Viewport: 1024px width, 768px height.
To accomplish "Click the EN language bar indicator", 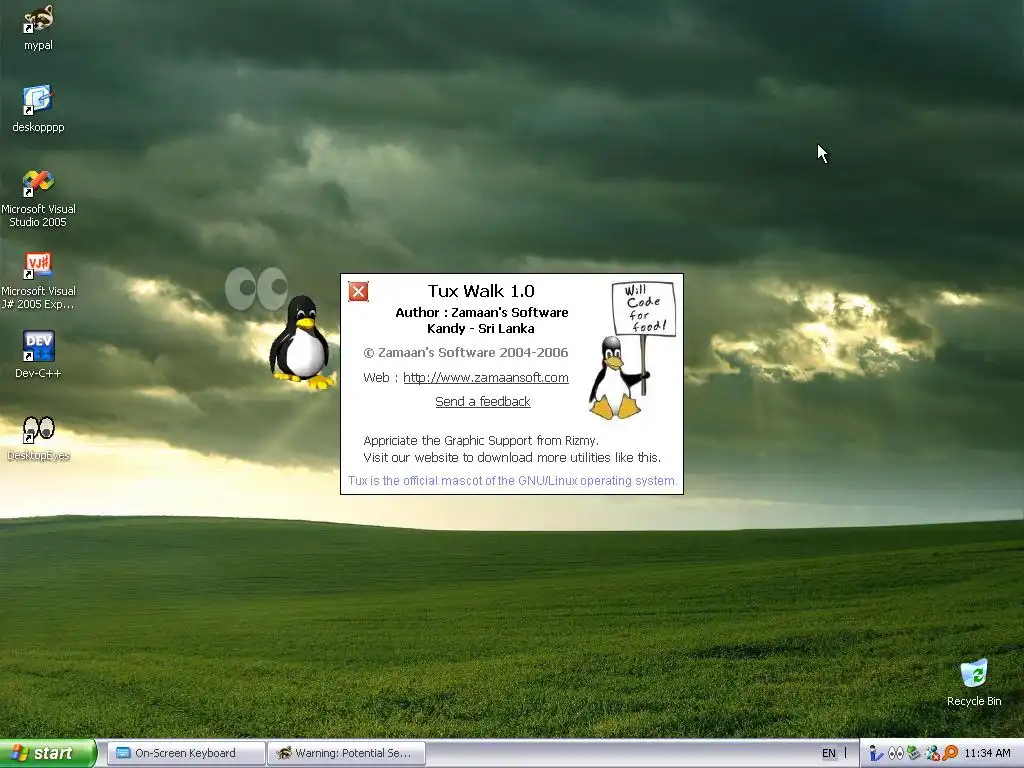I will (829, 753).
